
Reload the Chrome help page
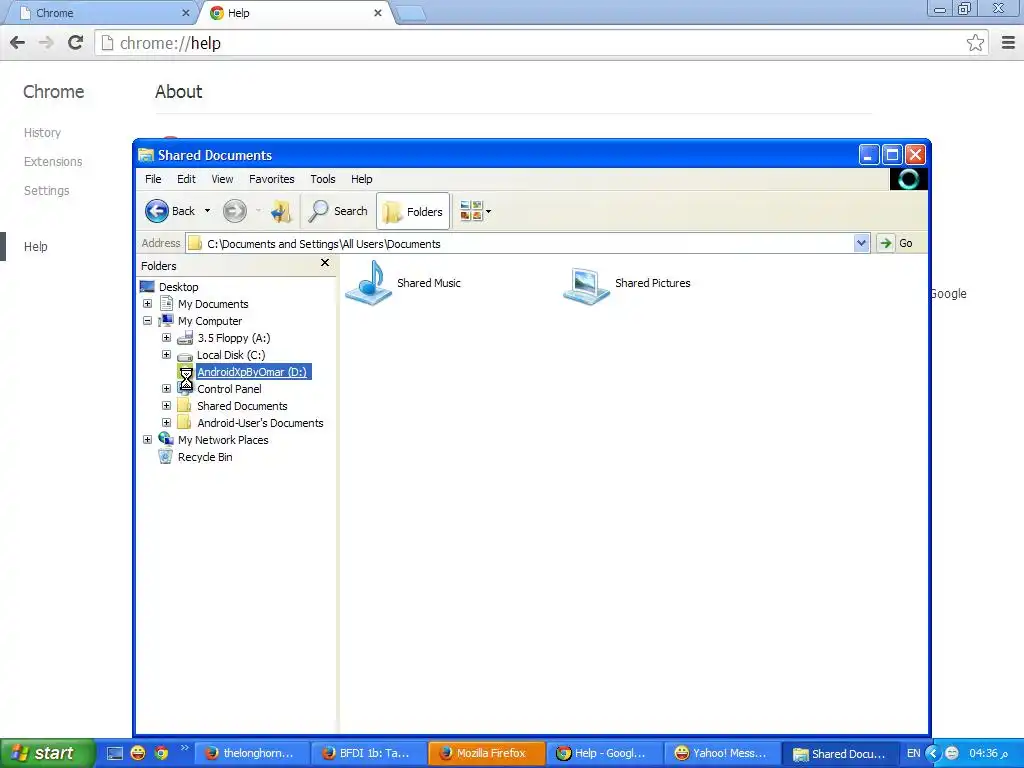[x=76, y=43]
